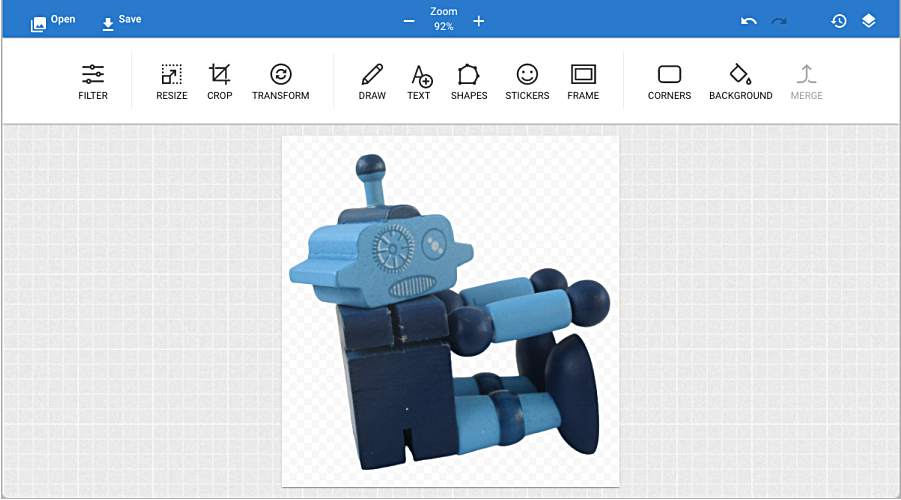The width and height of the screenshot is (901, 500).
Task: Click the 92% zoom value
Action: tap(444, 26)
